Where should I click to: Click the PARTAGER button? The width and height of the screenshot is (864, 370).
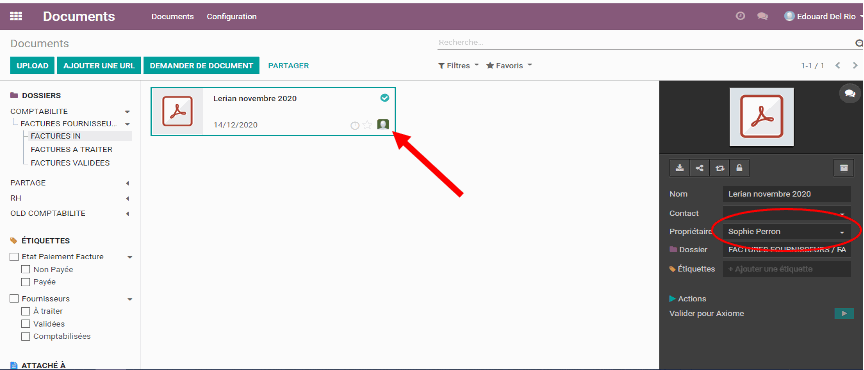288,66
